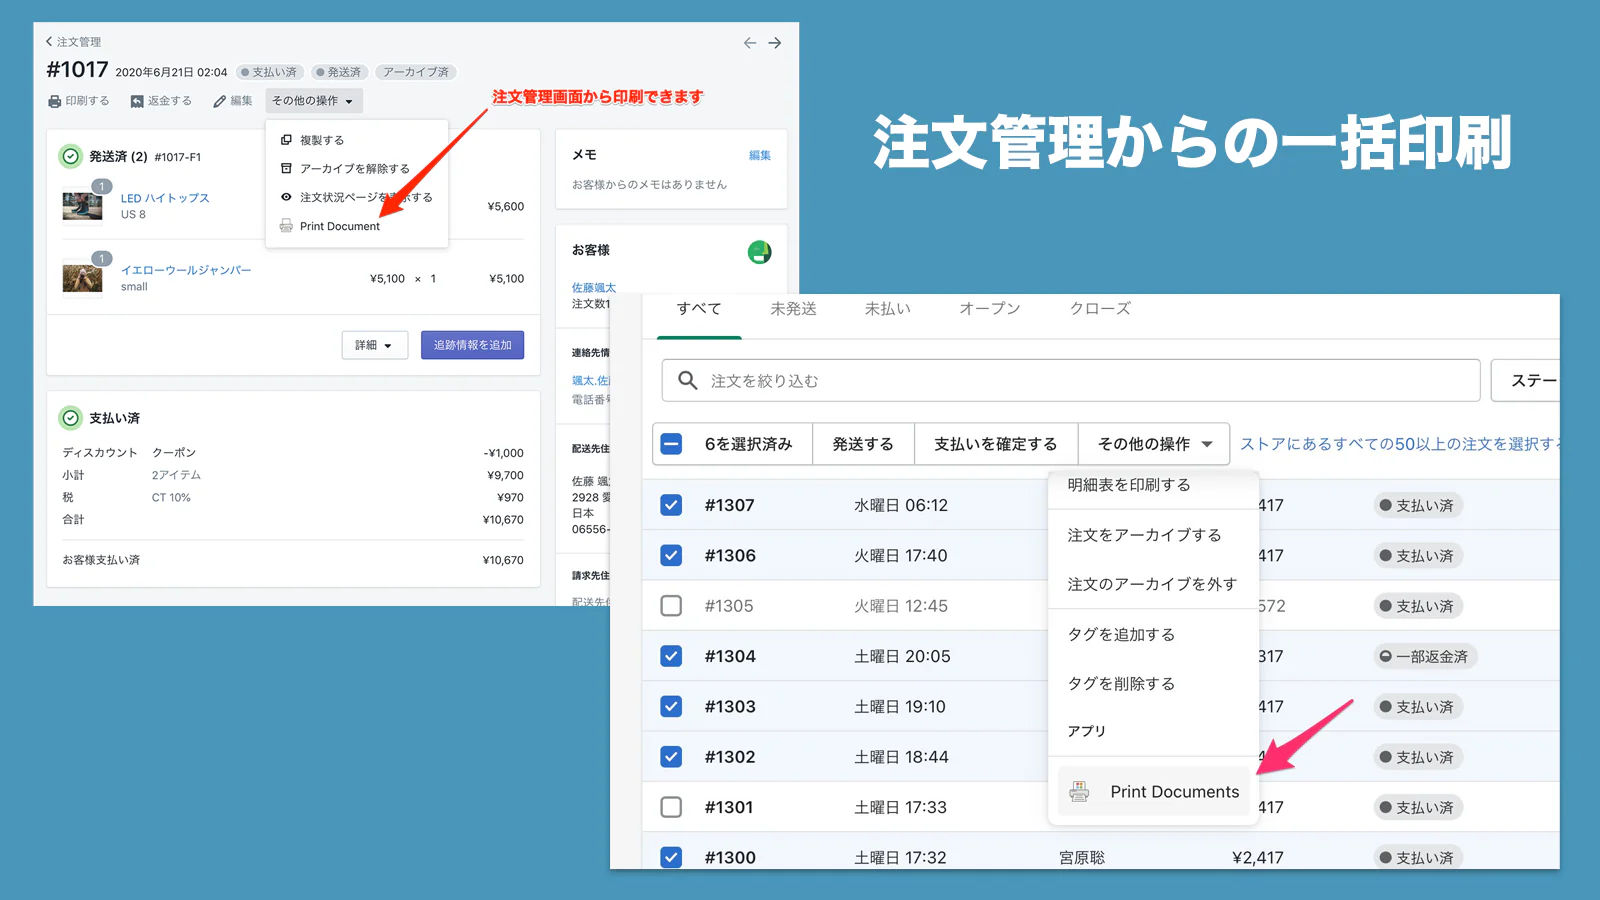Open イエローウールジャンパー product link
This screenshot has width=1600, height=900.
click(186, 270)
